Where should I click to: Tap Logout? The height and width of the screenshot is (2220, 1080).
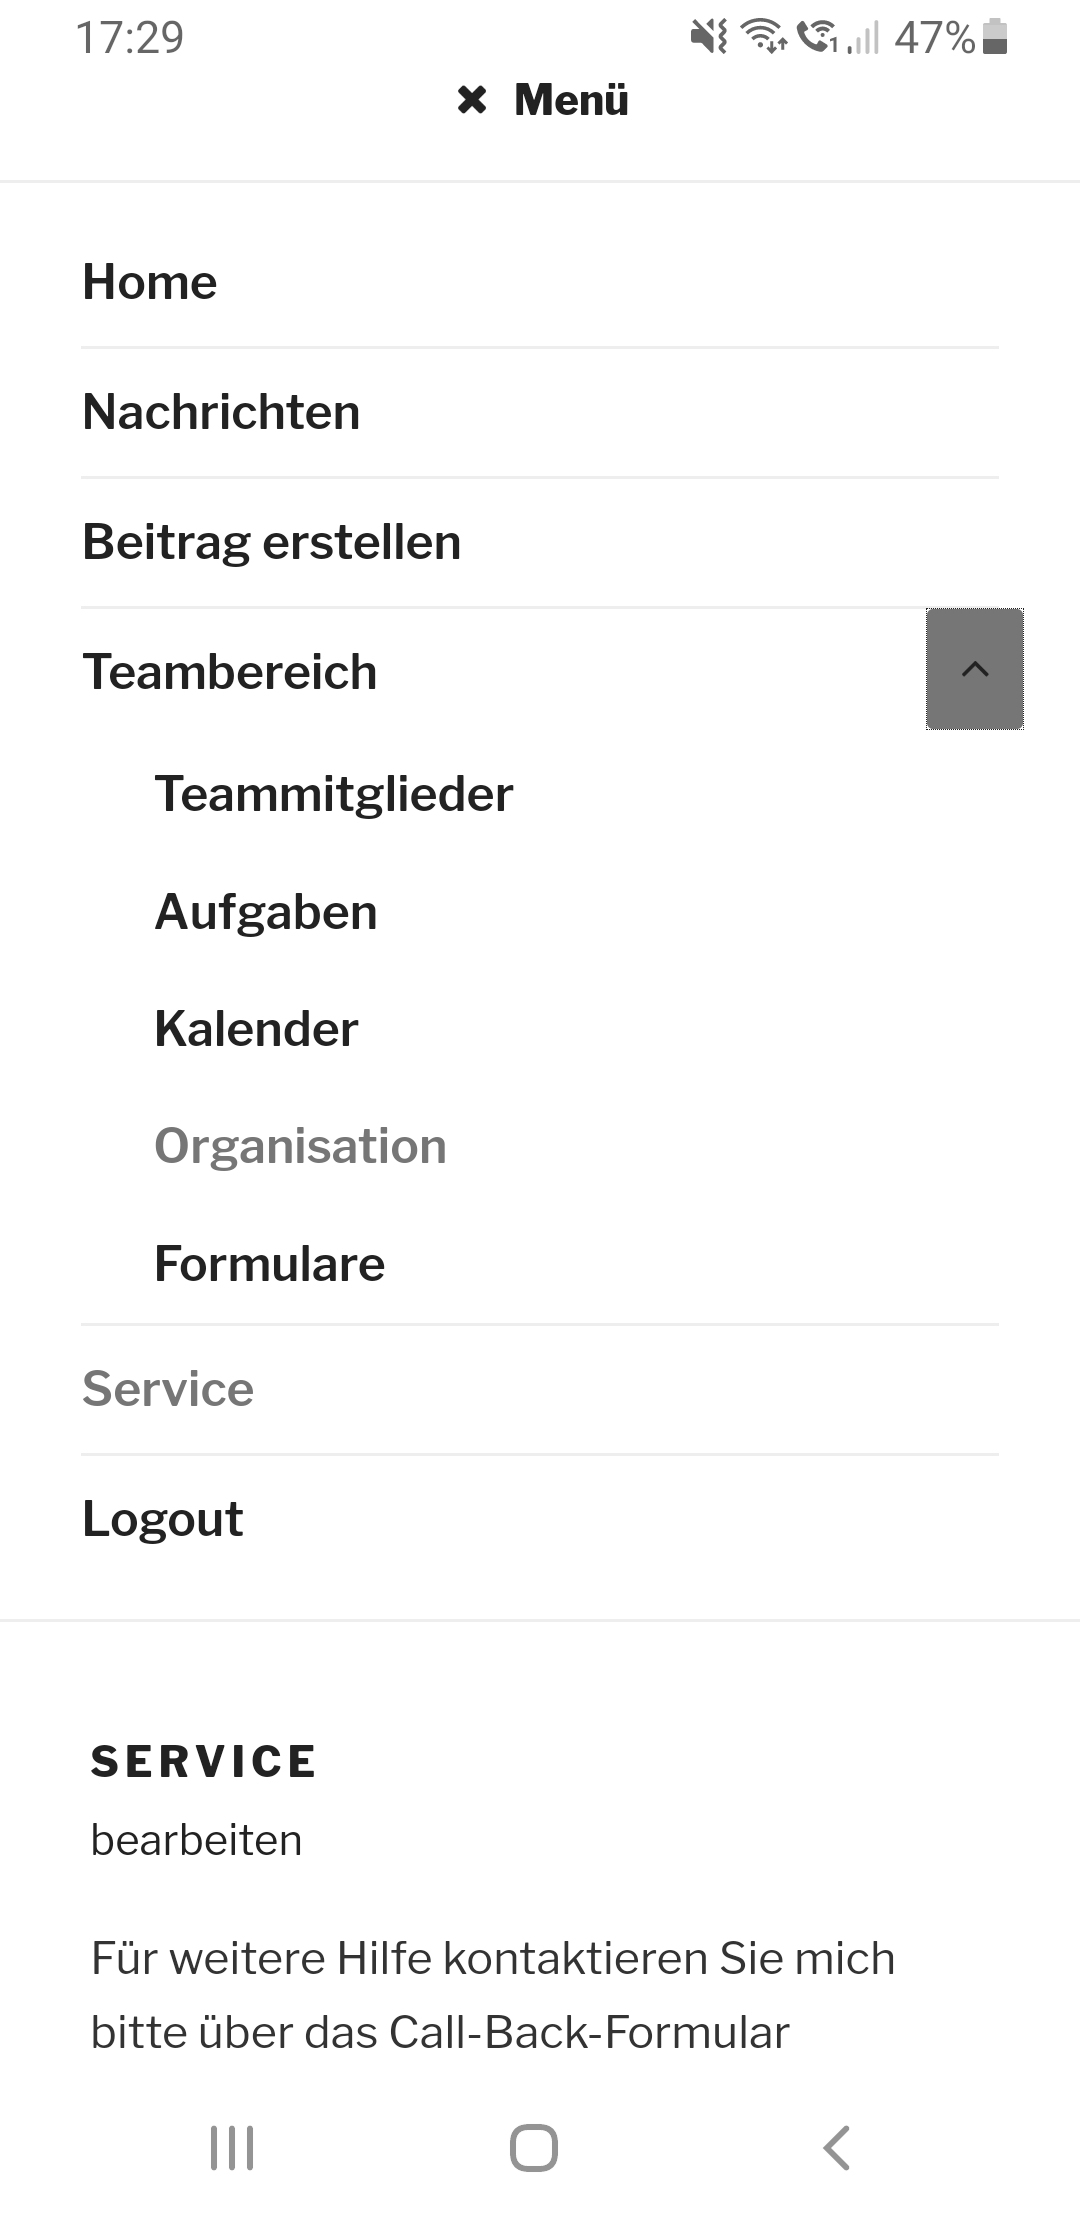(163, 1519)
